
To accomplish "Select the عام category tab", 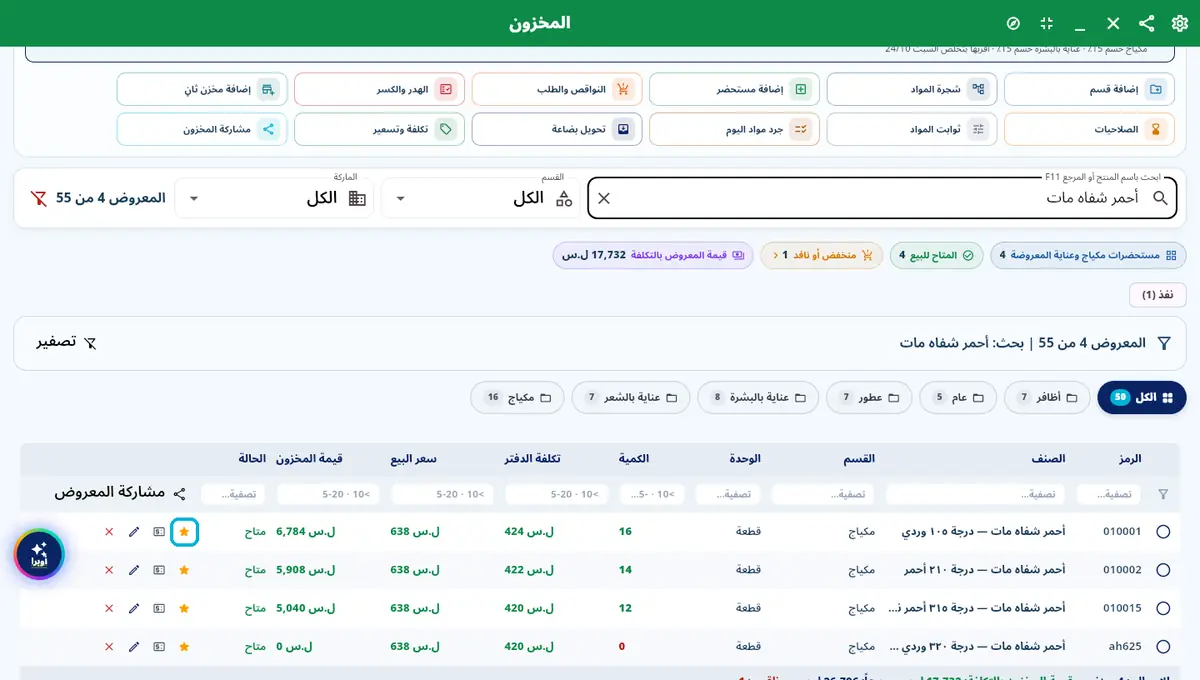I will coord(958,398).
